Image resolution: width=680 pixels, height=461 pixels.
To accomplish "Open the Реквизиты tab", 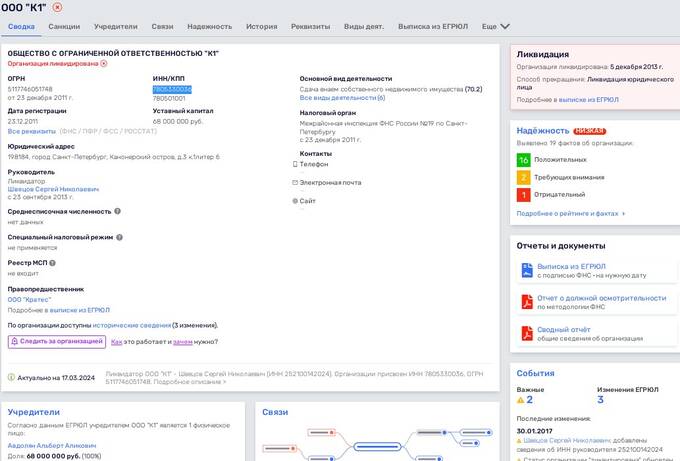I will point(311,26).
